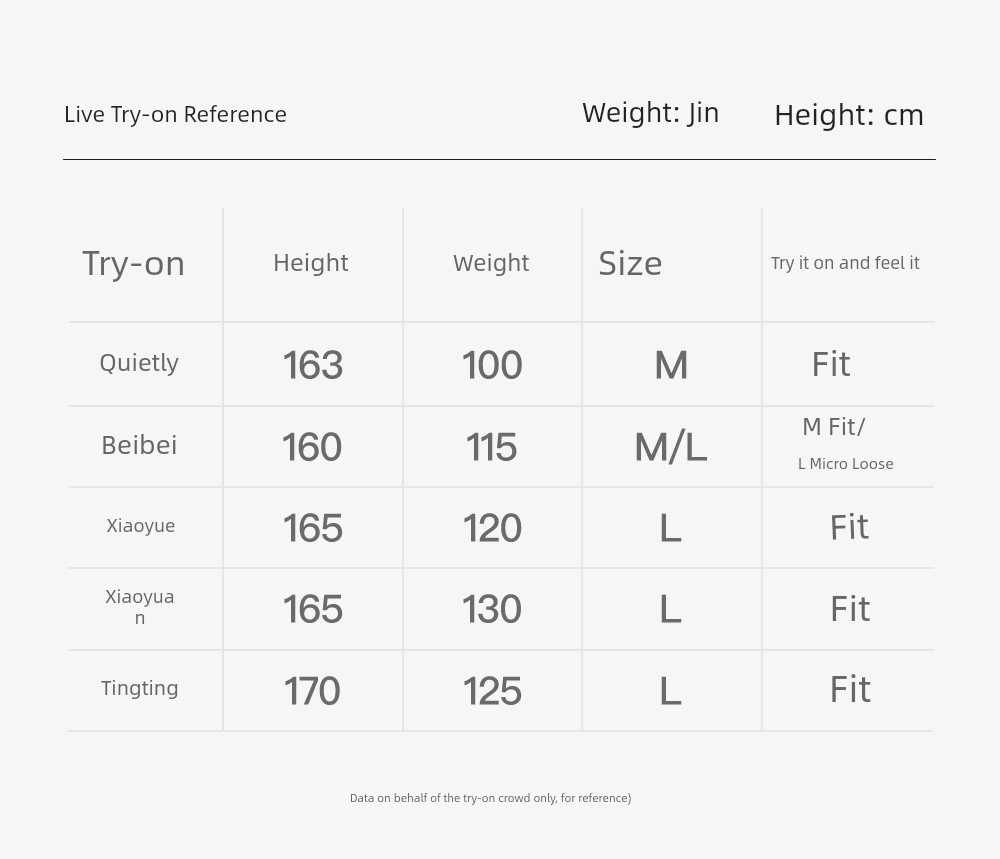The width and height of the screenshot is (1000, 859).
Task: Click the 'Weight' column header
Action: point(491,263)
